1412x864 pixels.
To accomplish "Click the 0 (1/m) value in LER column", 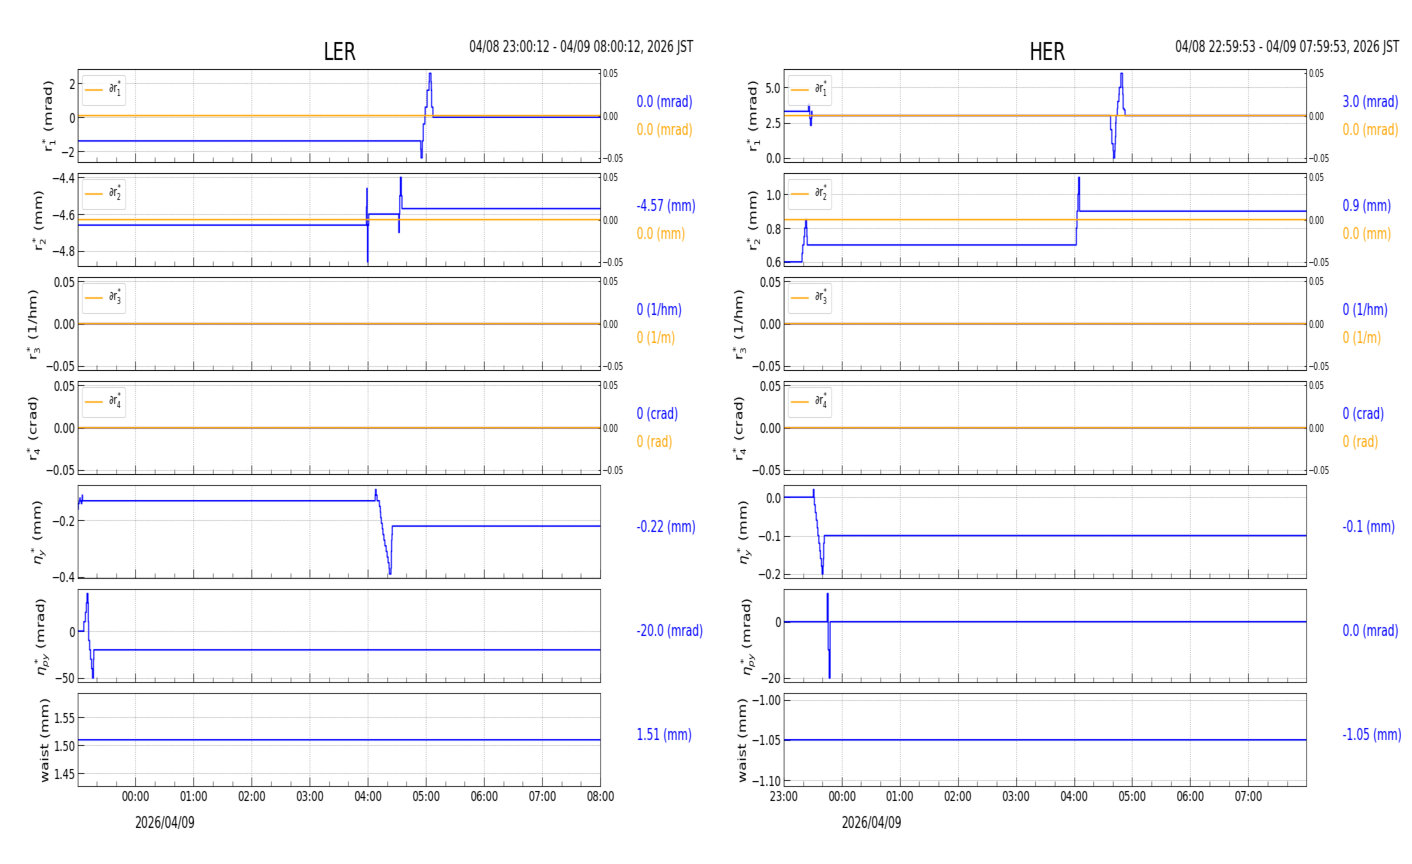I will [656, 337].
